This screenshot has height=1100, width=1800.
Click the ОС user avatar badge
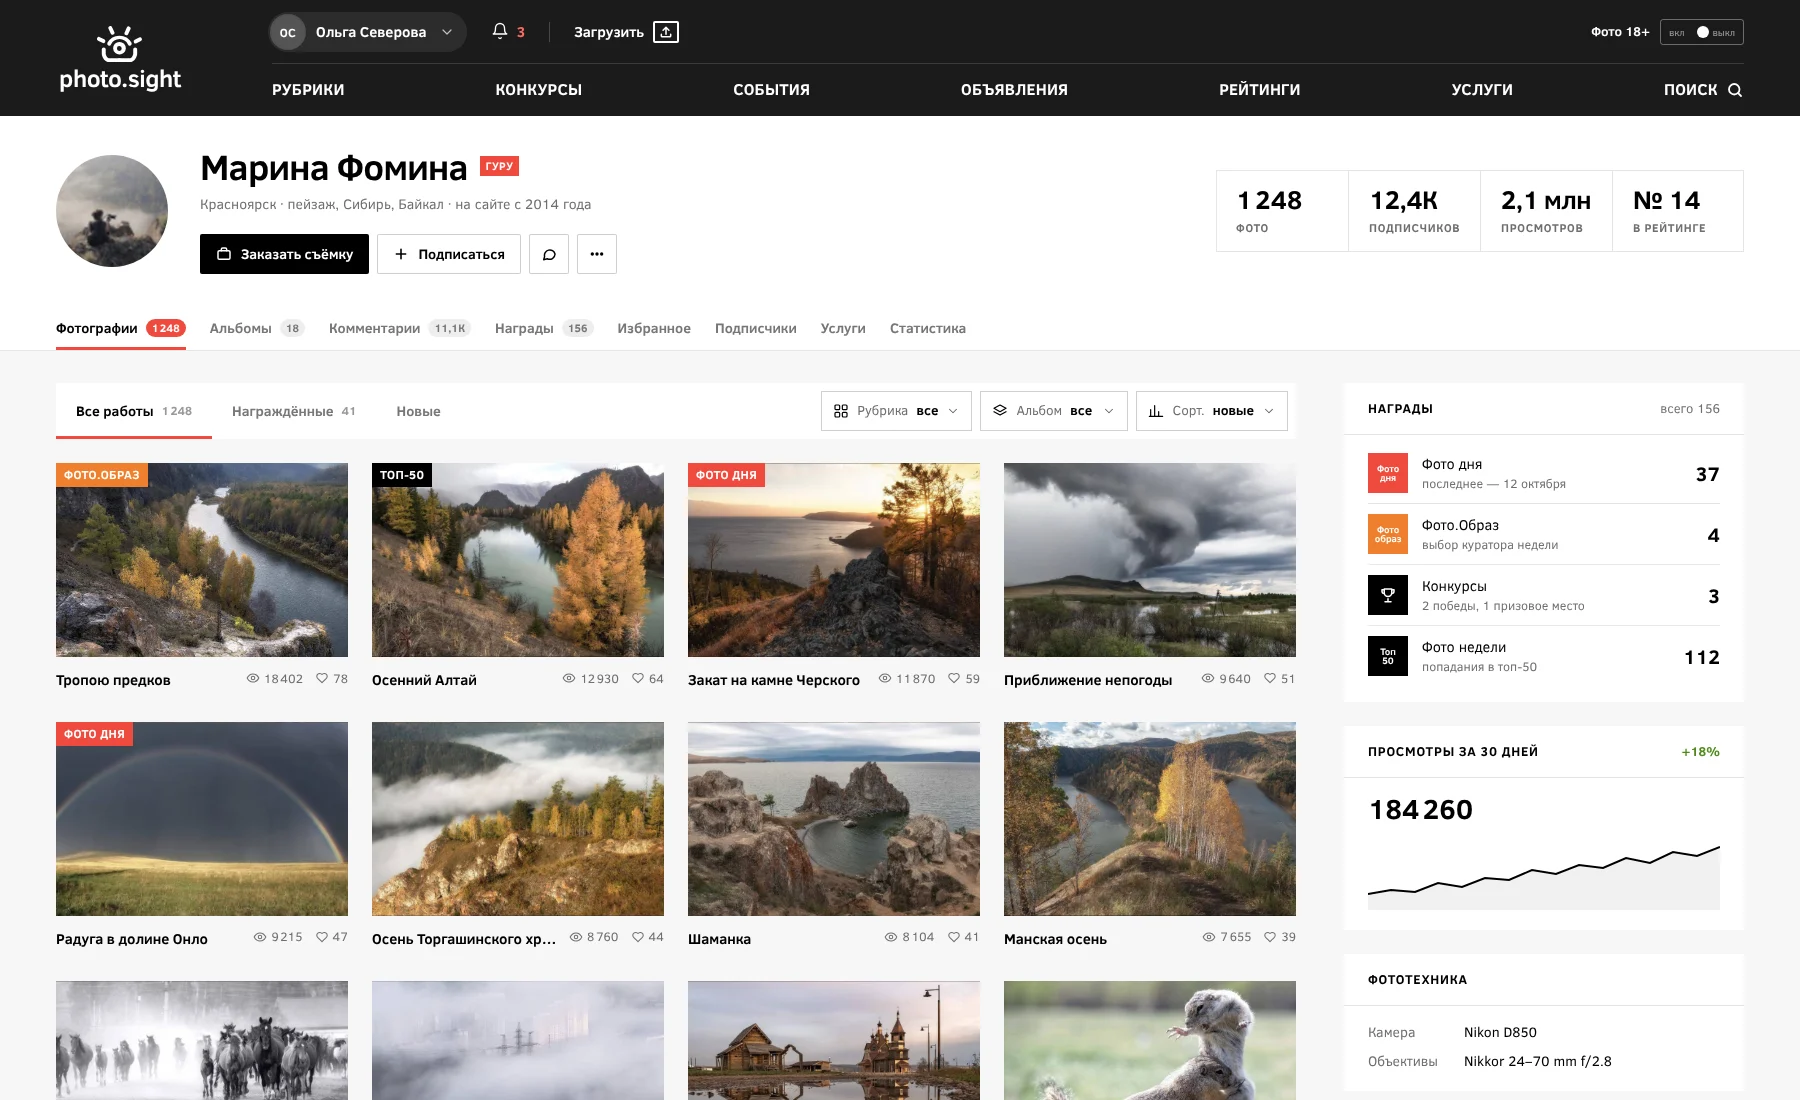pos(288,32)
